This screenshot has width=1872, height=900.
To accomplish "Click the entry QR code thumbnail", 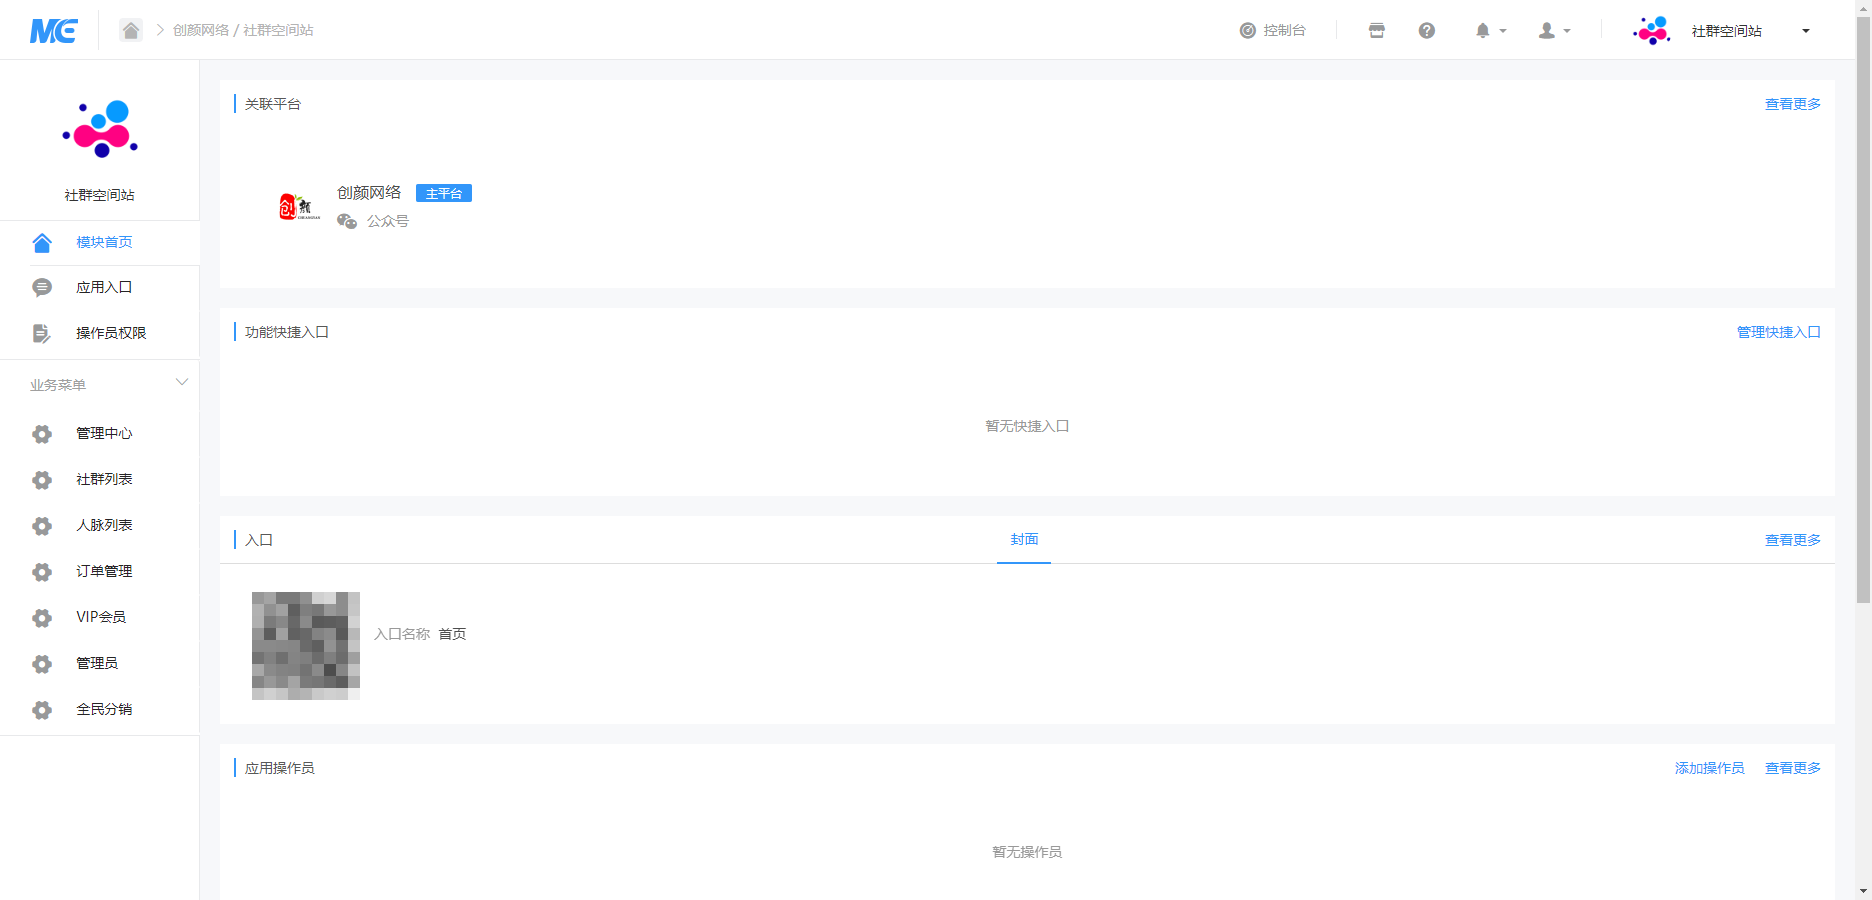I will (x=306, y=646).
